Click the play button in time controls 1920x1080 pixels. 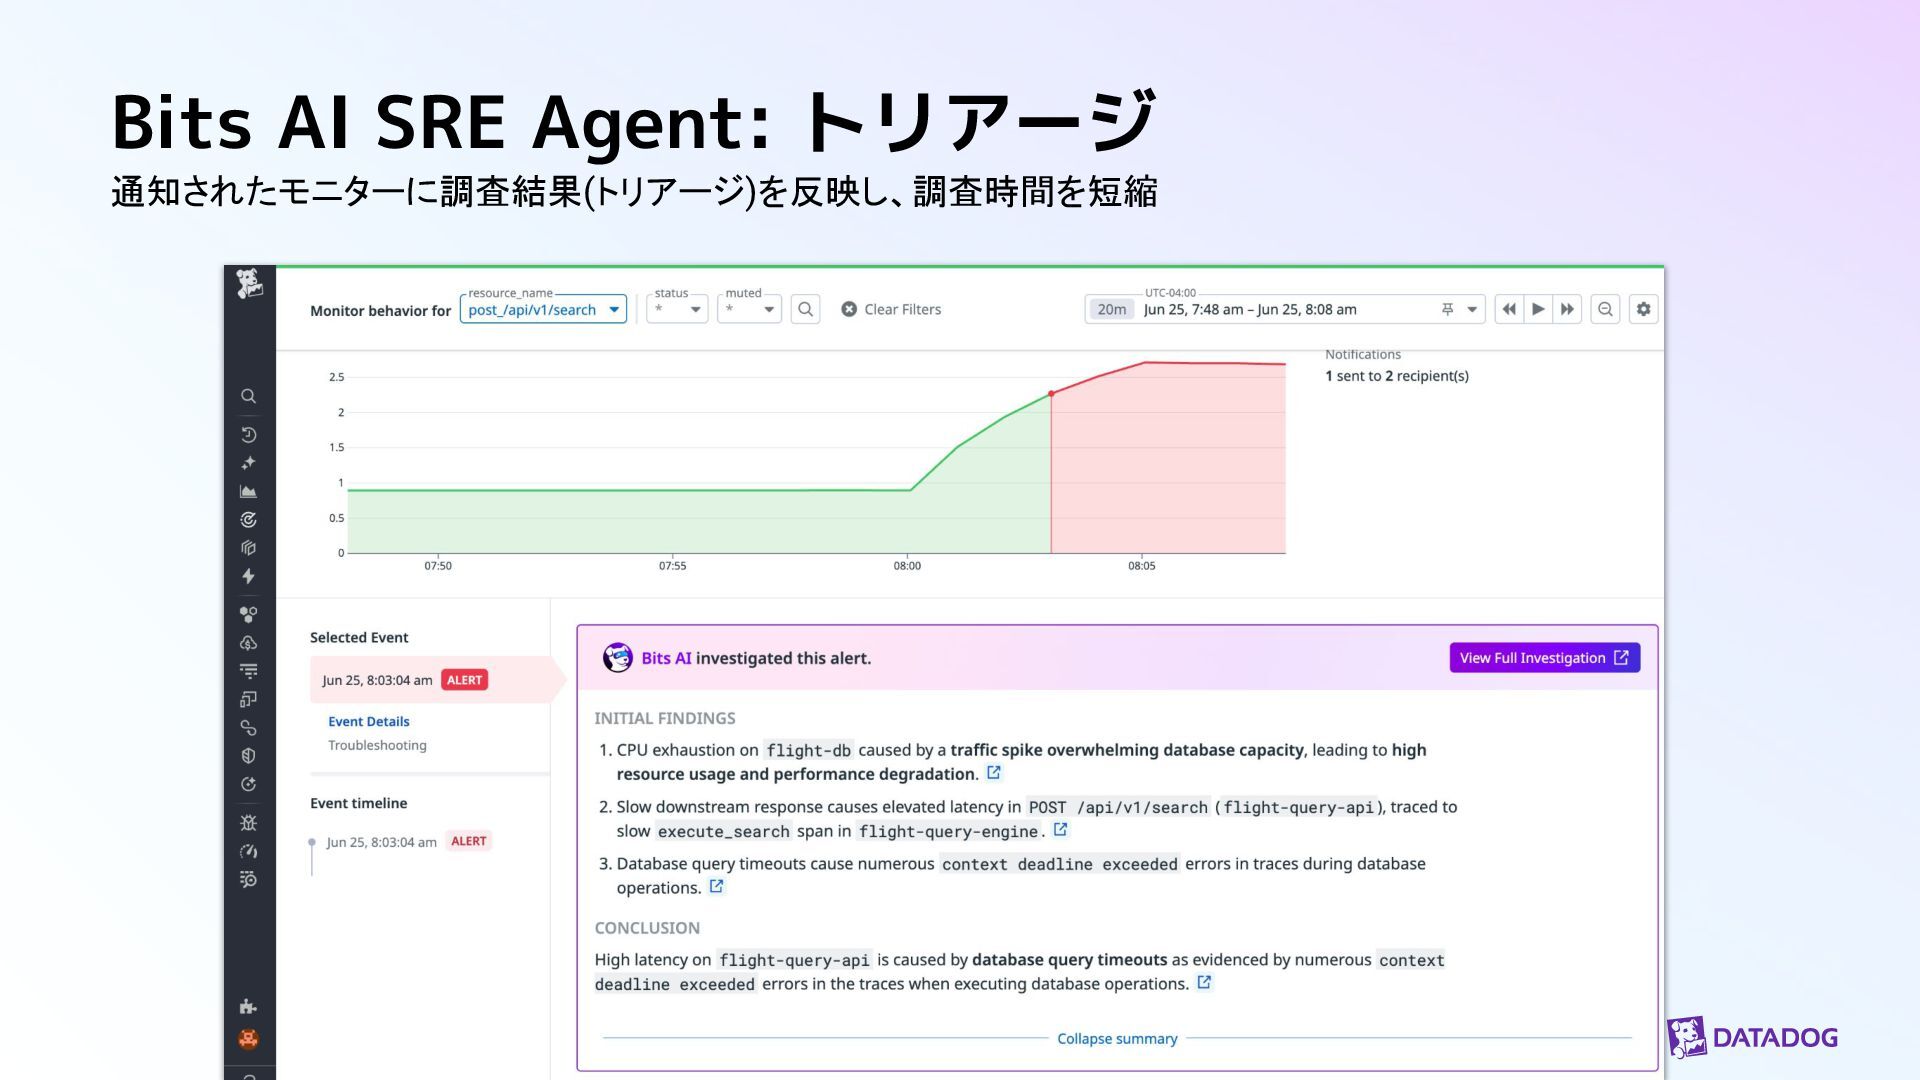1538,309
